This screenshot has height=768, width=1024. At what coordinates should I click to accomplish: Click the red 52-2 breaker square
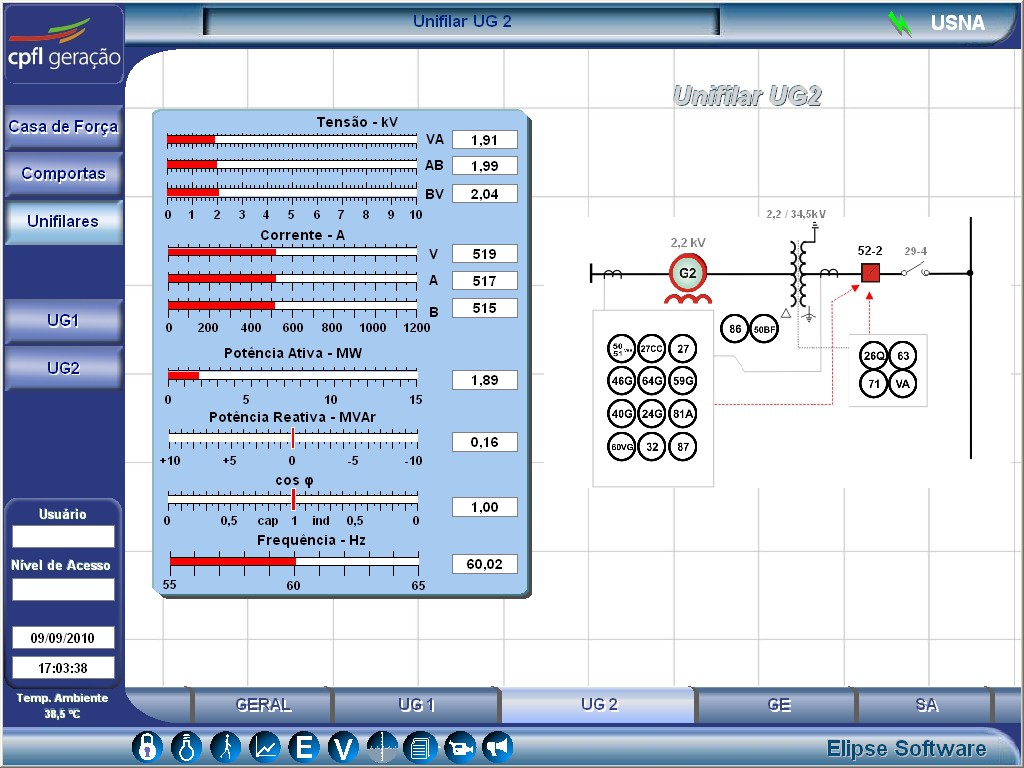click(x=870, y=272)
